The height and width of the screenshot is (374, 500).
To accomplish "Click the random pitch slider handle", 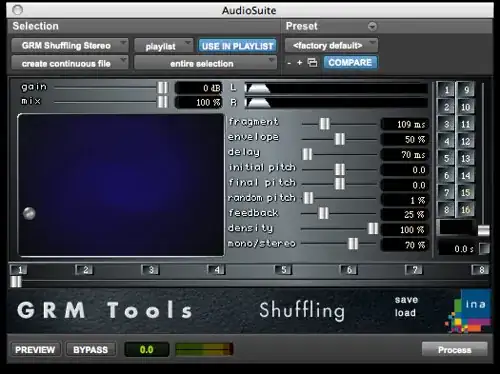I will (308, 198).
